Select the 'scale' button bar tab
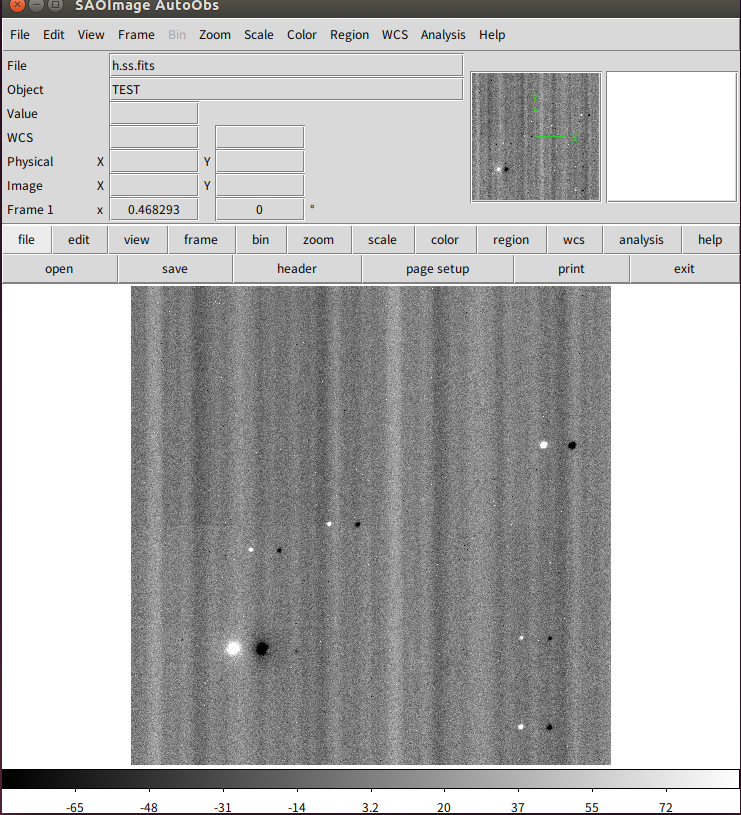The image size is (741, 815). click(x=382, y=240)
